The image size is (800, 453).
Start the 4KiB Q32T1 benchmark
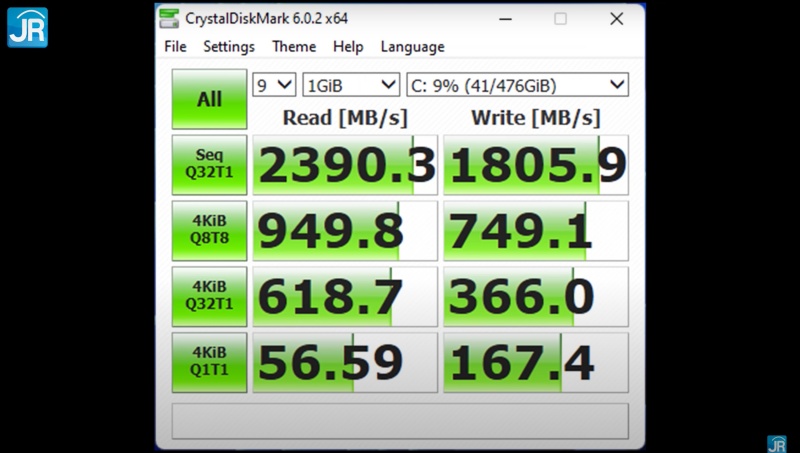pyautogui.click(x=209, y=296)
